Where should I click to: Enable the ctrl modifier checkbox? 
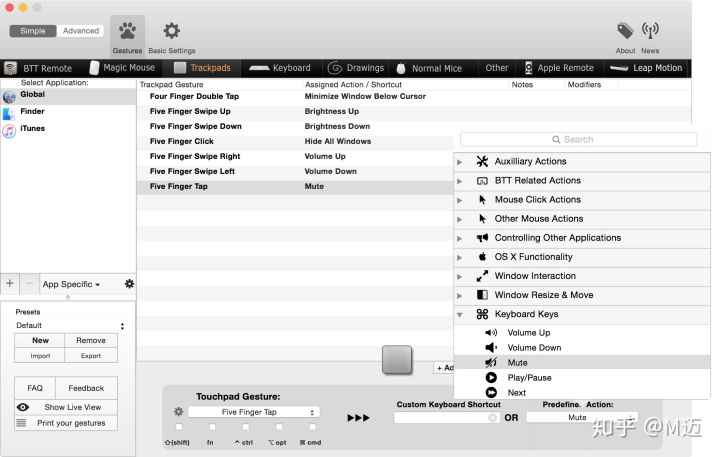[246, 427]
